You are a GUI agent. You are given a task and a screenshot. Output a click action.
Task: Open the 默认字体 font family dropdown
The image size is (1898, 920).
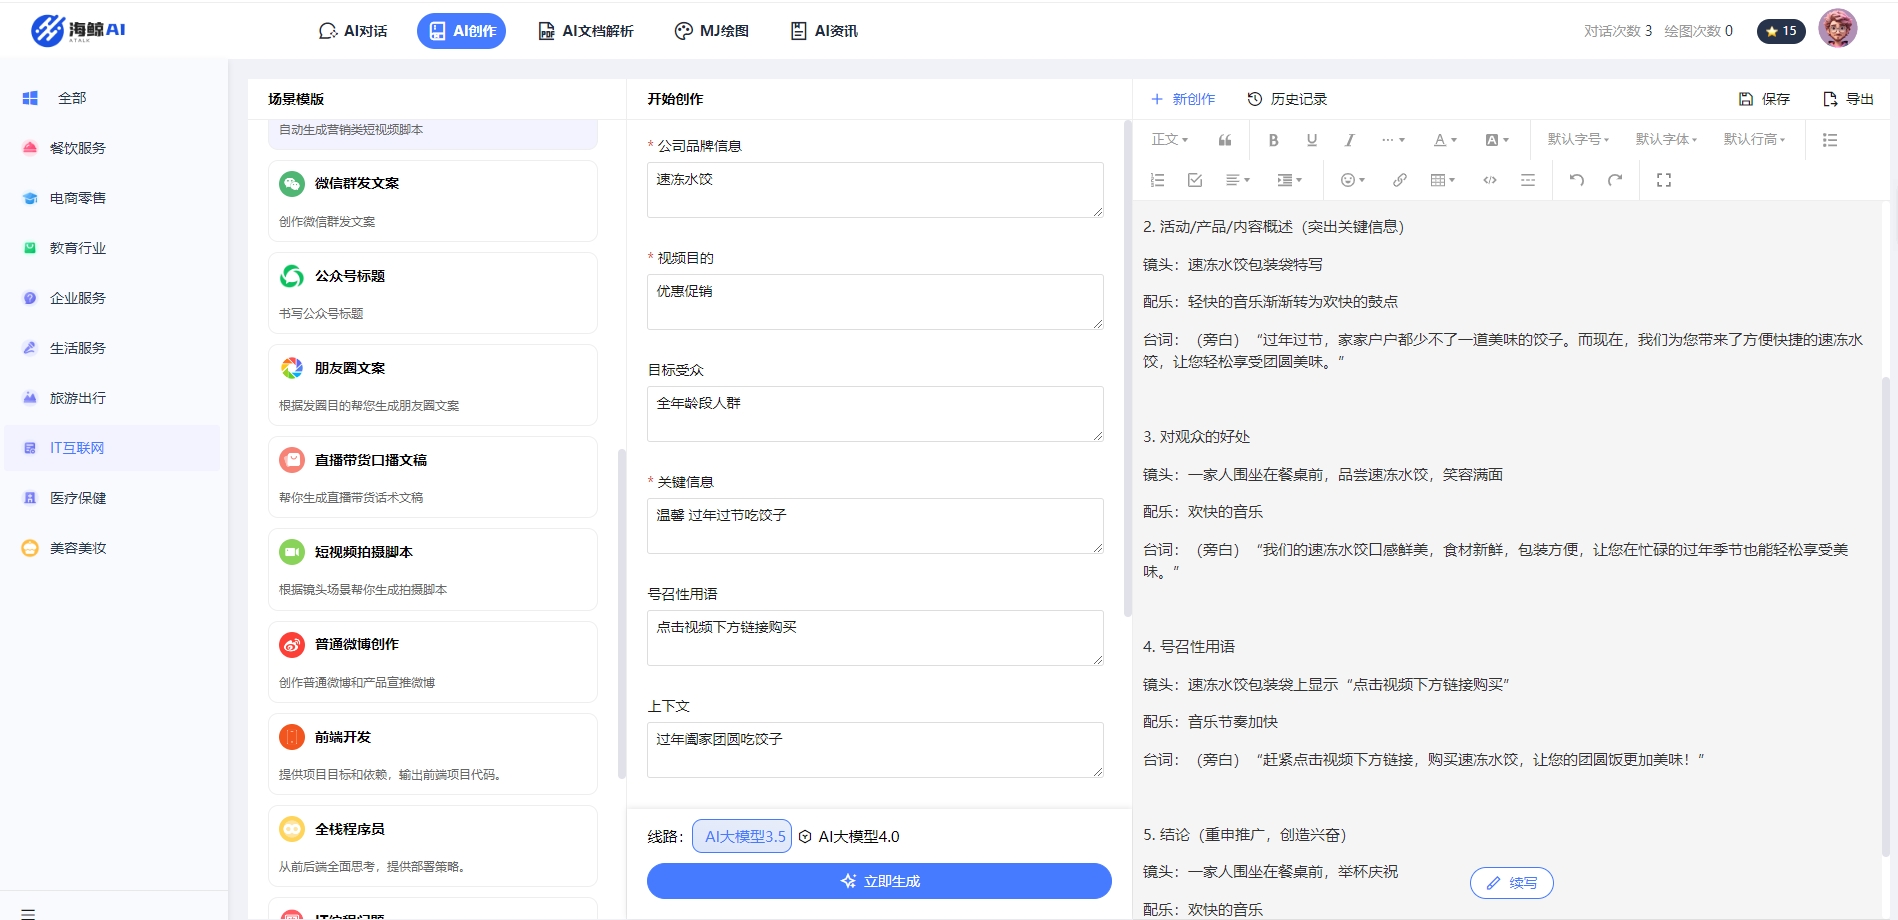pyautogui.click(x=1666, y=140)
